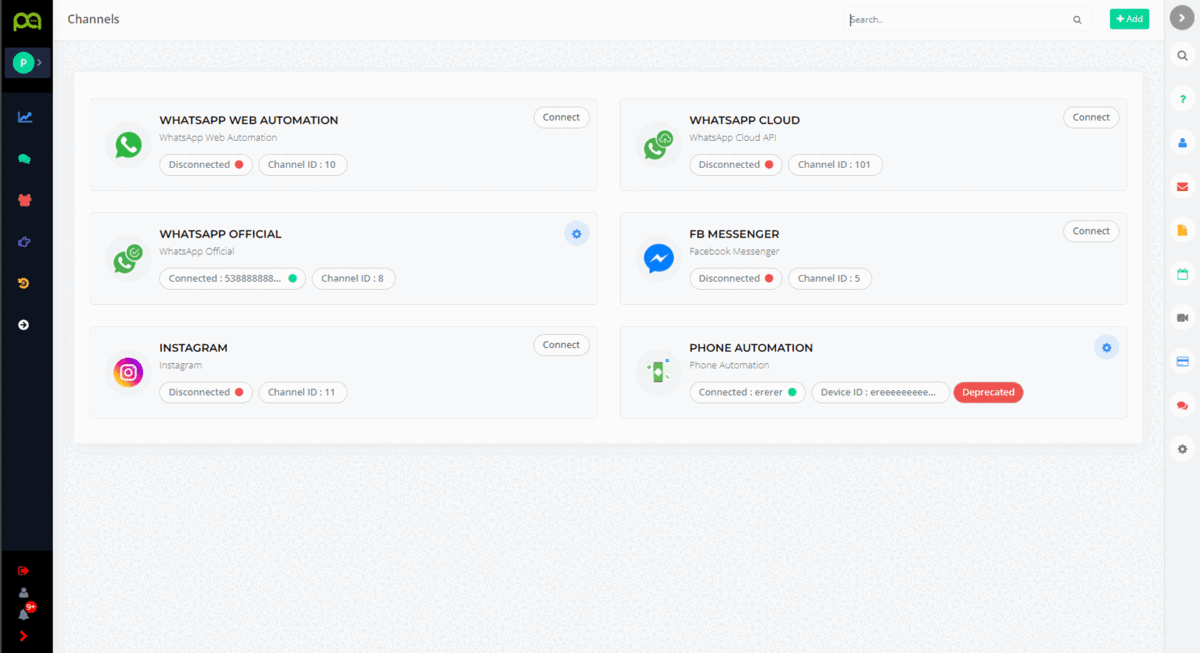Open the blue credit card icon
This screenshot has width=1200, height=653.
tap(1182, 361)
